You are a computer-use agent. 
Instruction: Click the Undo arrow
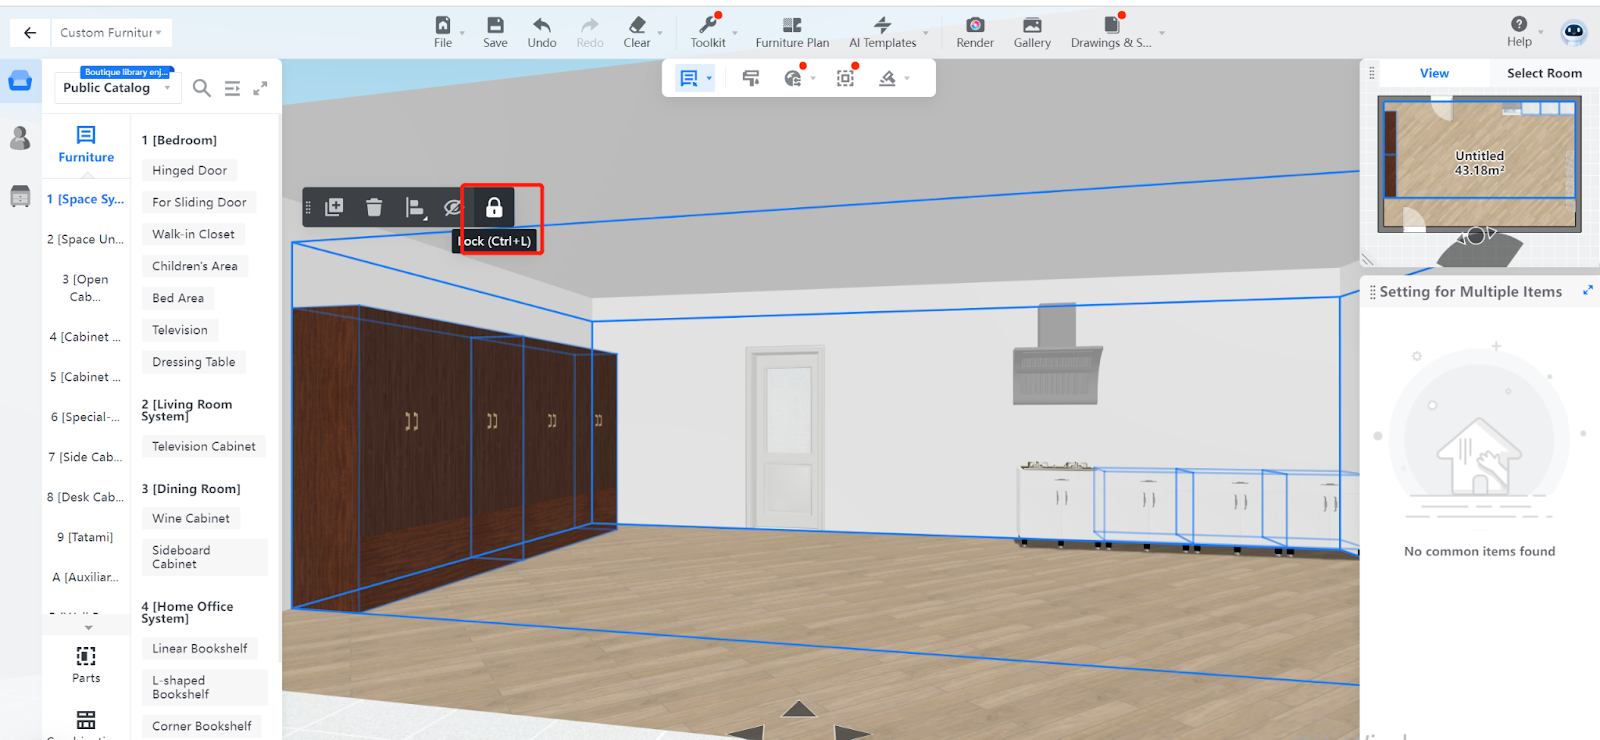pyautogui.click(x=541, y=32)
